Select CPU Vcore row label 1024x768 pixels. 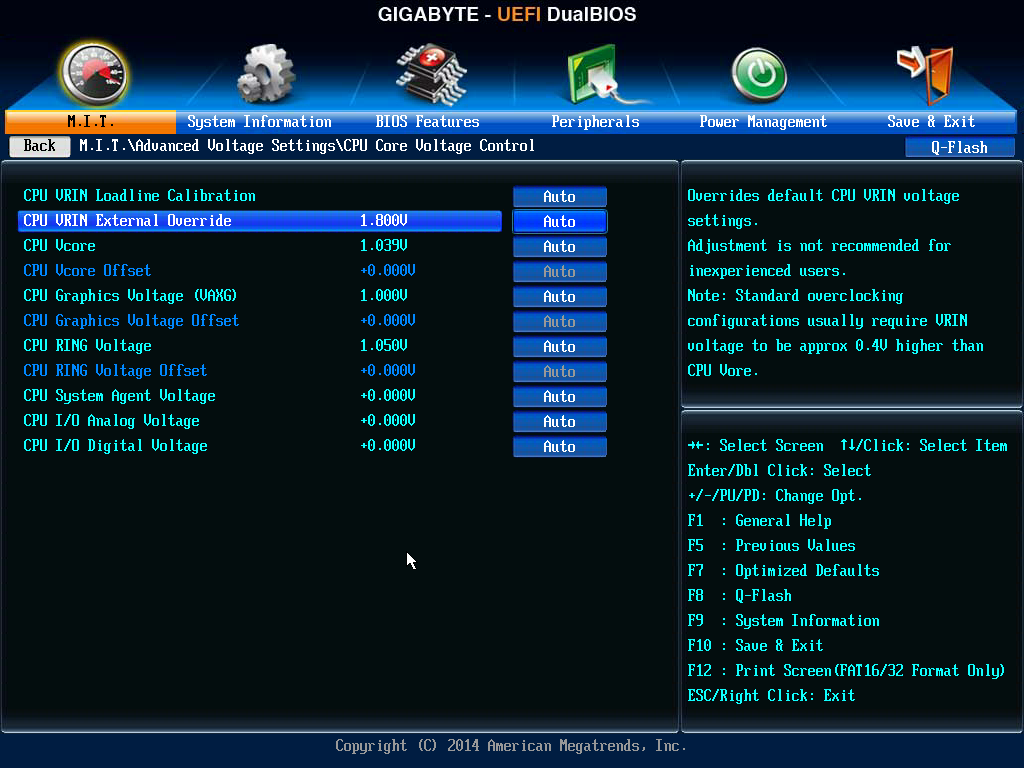pos(59,246)
